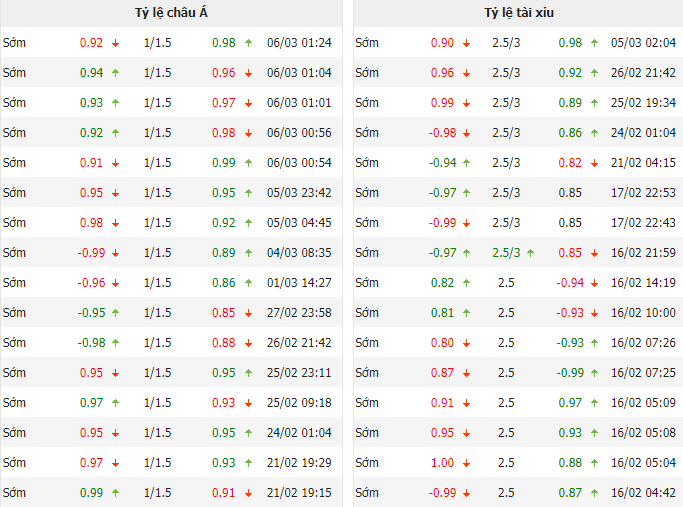Click the red down arrow beside 0.82 in the 21/02 04:15 row
Screen dimensions: 683x507
594,163
